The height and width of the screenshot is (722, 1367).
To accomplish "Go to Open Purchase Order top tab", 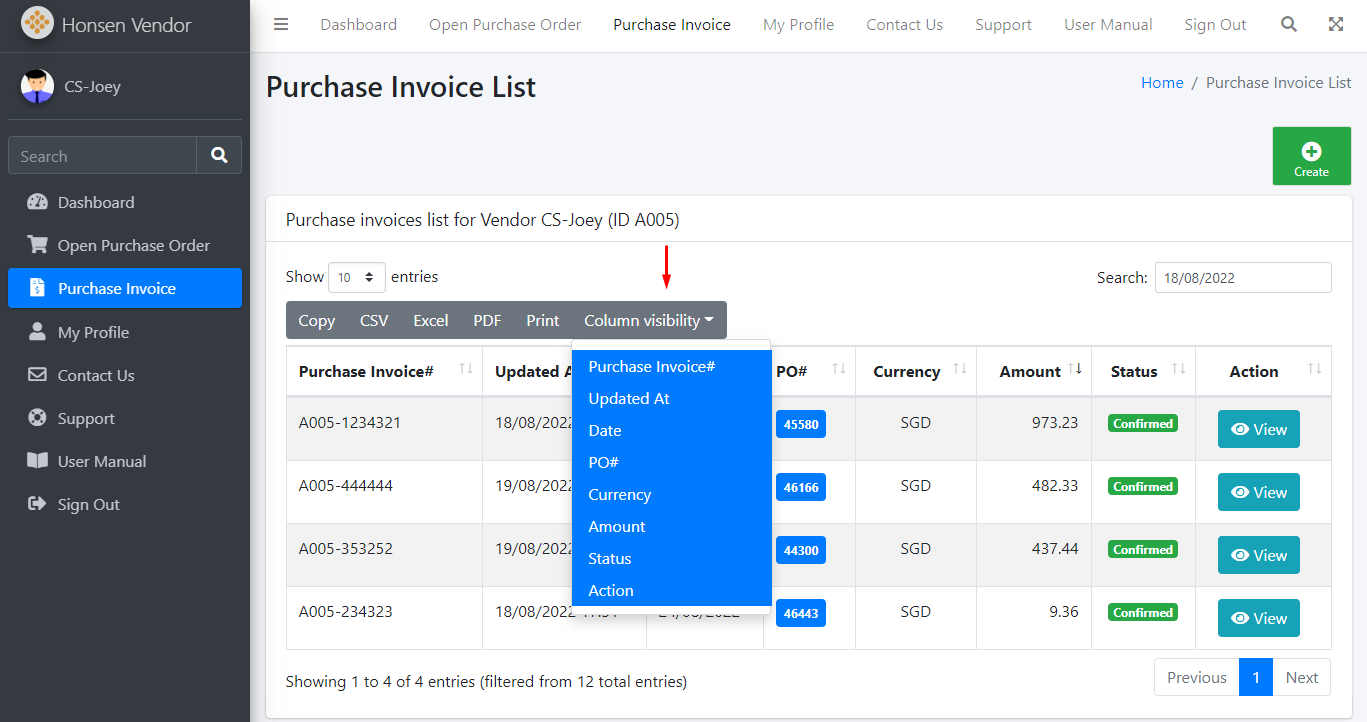I will (505, 25).
